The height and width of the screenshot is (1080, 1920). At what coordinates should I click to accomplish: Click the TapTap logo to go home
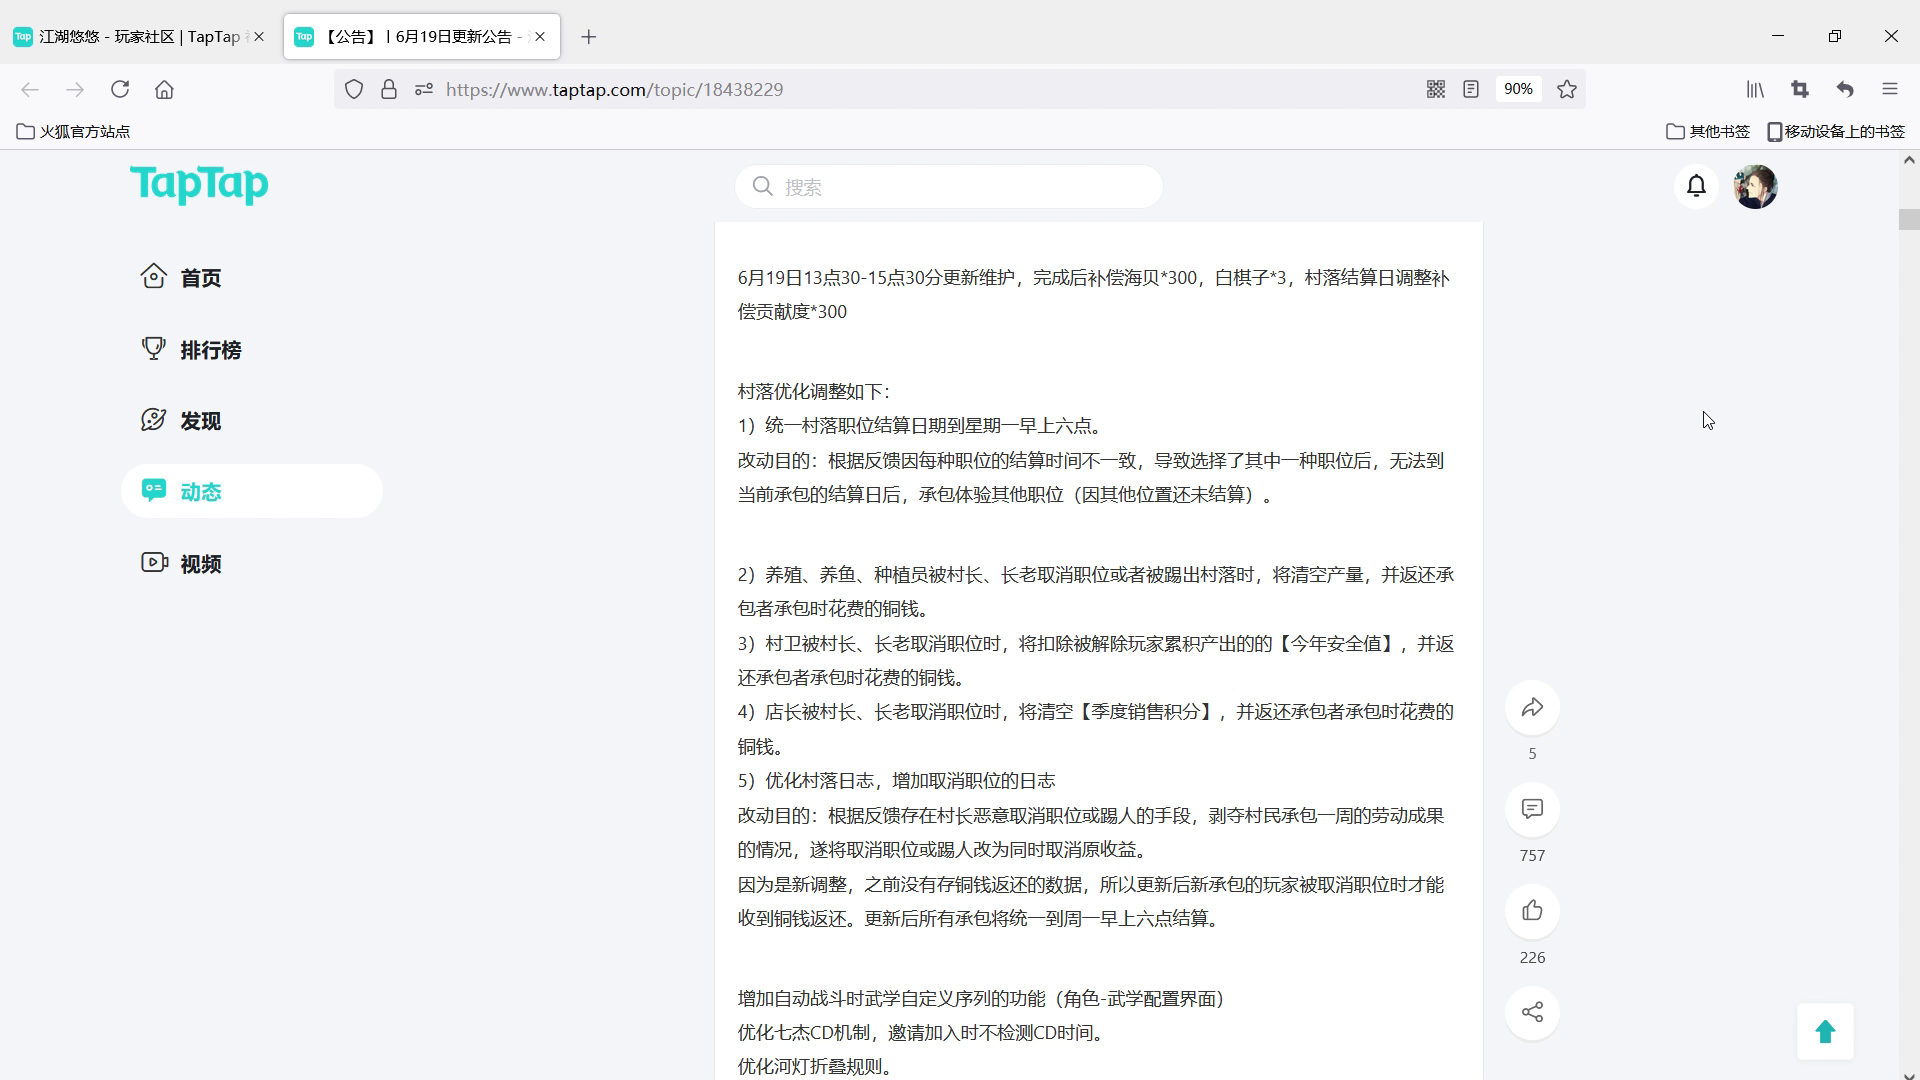click(x=199, y=186)
